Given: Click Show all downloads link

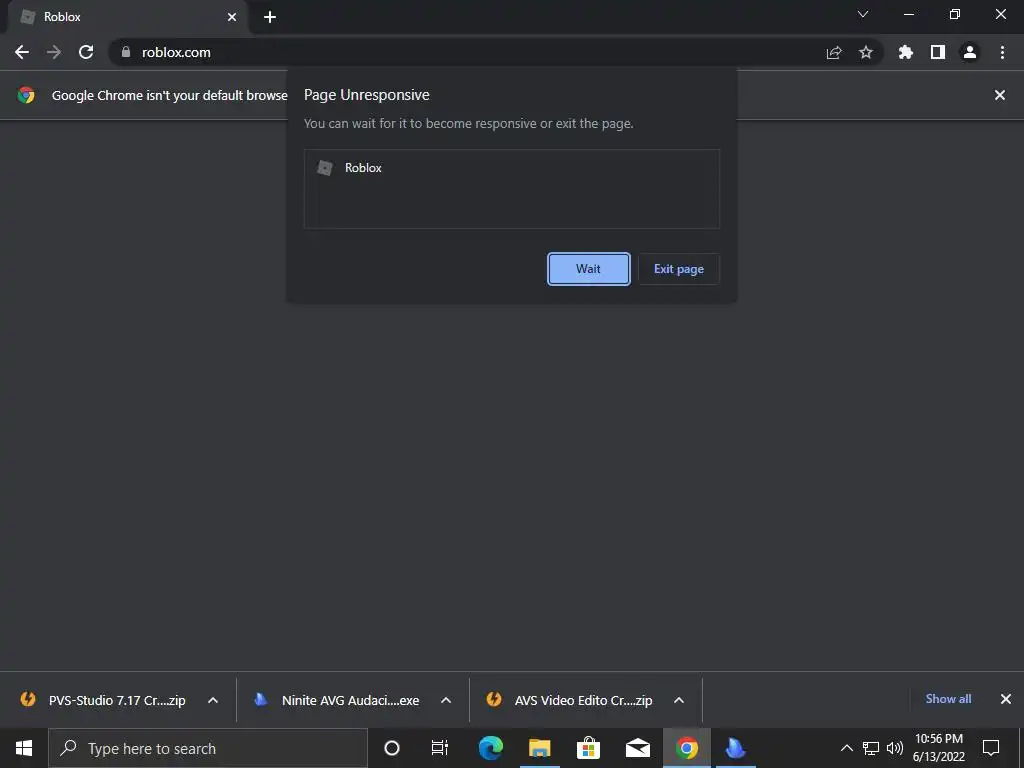Looking at the screenshot, I should coord(948,699).
